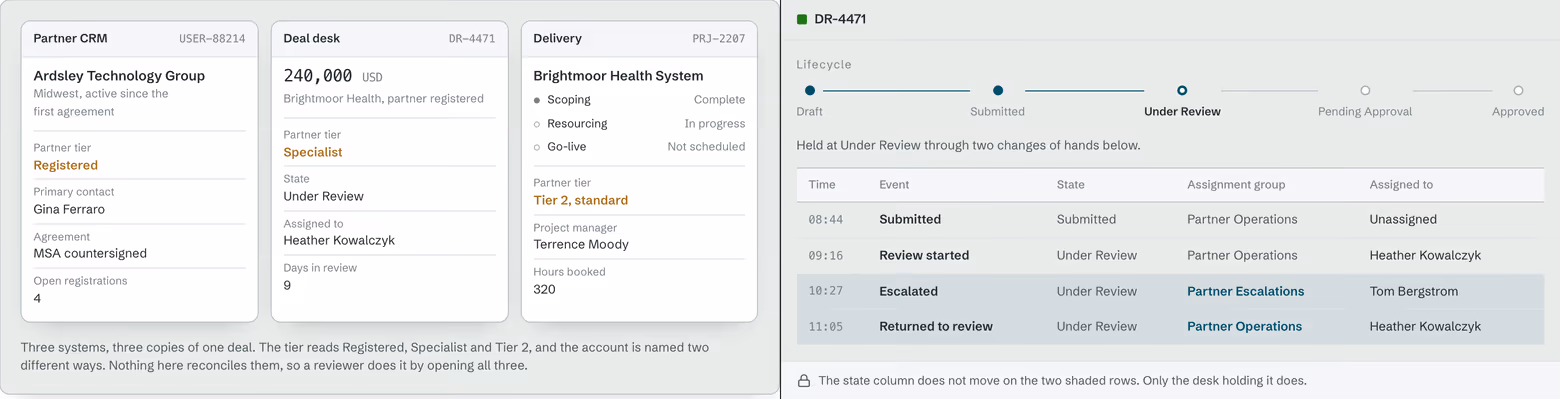Click Partner Operations in the 08:44 row
This screenshot has height=399, width=1560.
[x=1242, y=219]
